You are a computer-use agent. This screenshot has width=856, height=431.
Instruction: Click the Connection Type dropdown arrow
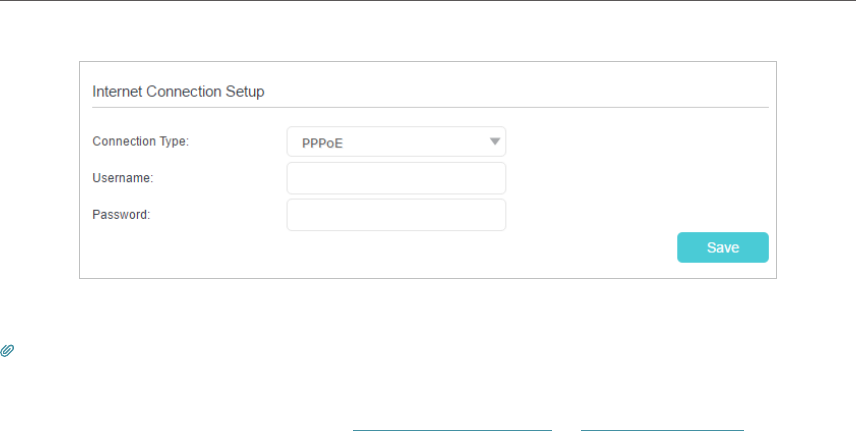click(x=494, y=141)
